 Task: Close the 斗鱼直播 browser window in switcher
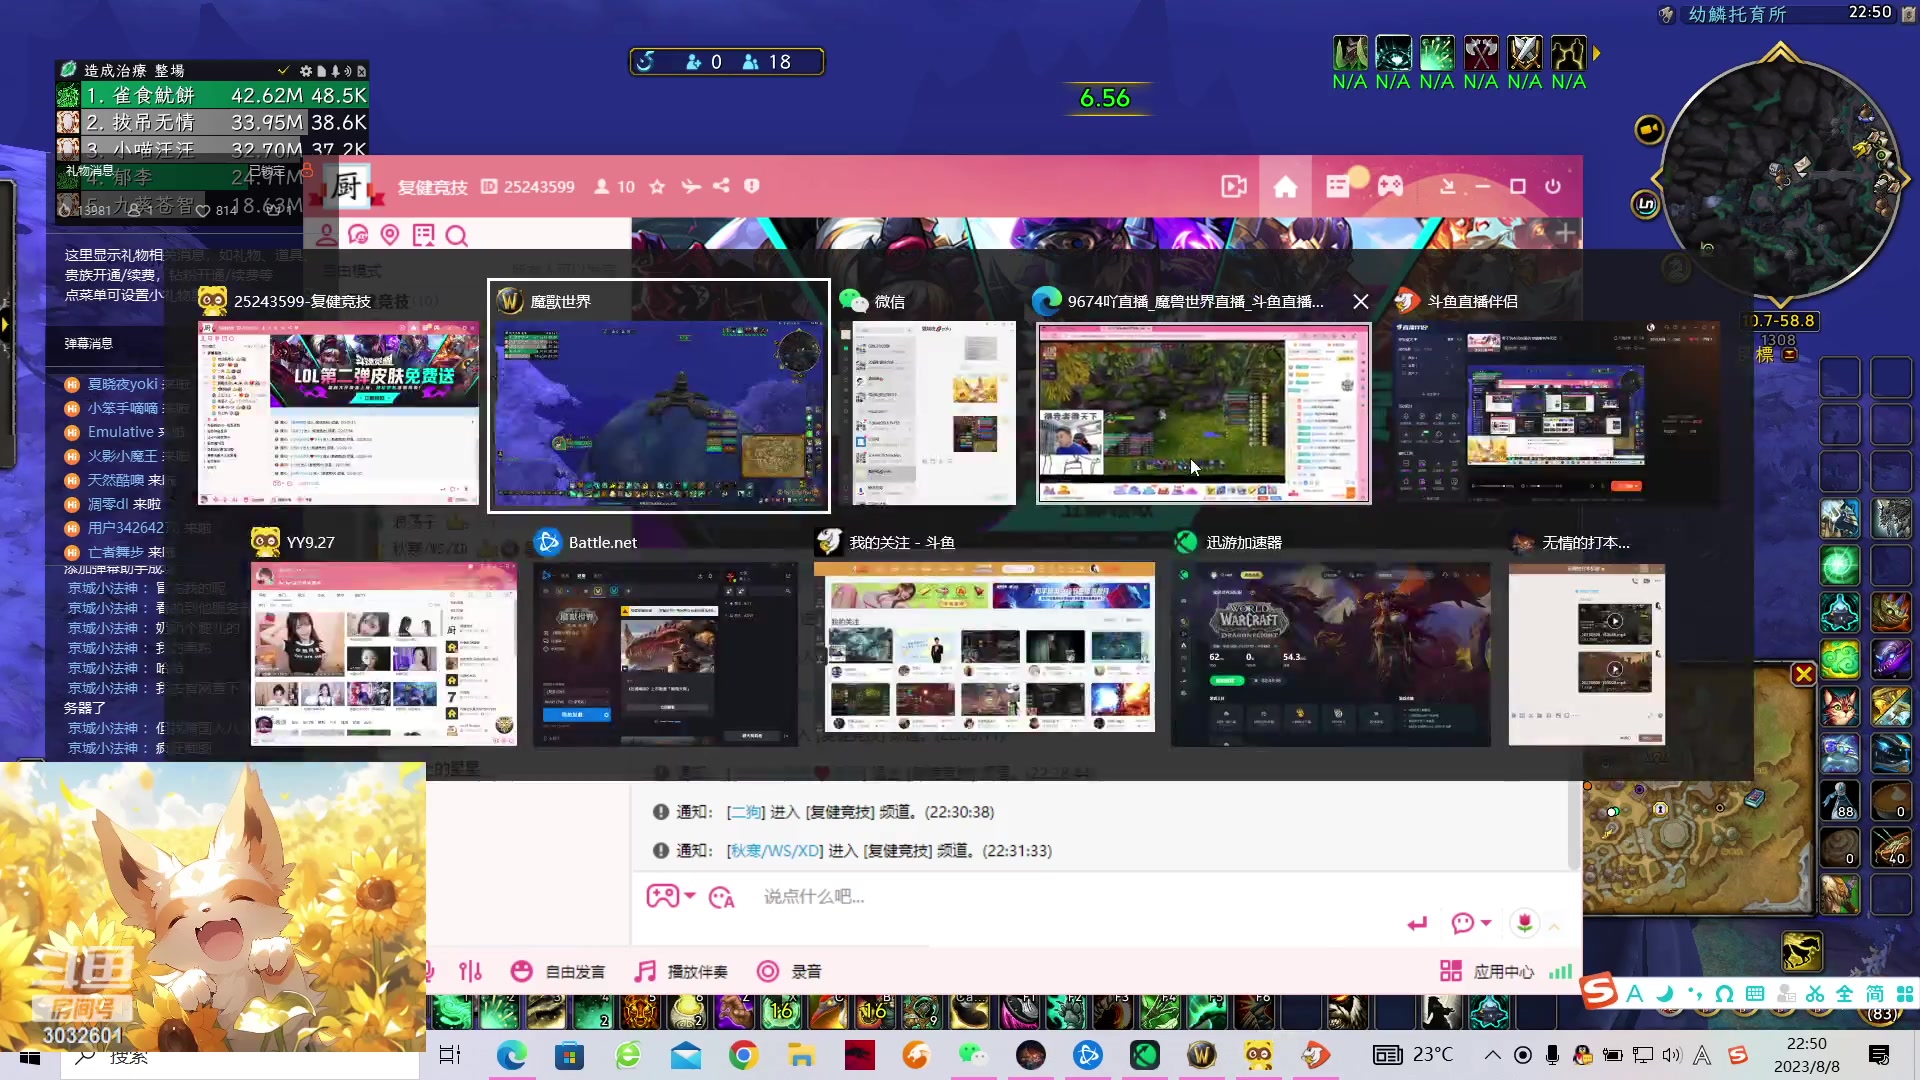(1361, 301)
